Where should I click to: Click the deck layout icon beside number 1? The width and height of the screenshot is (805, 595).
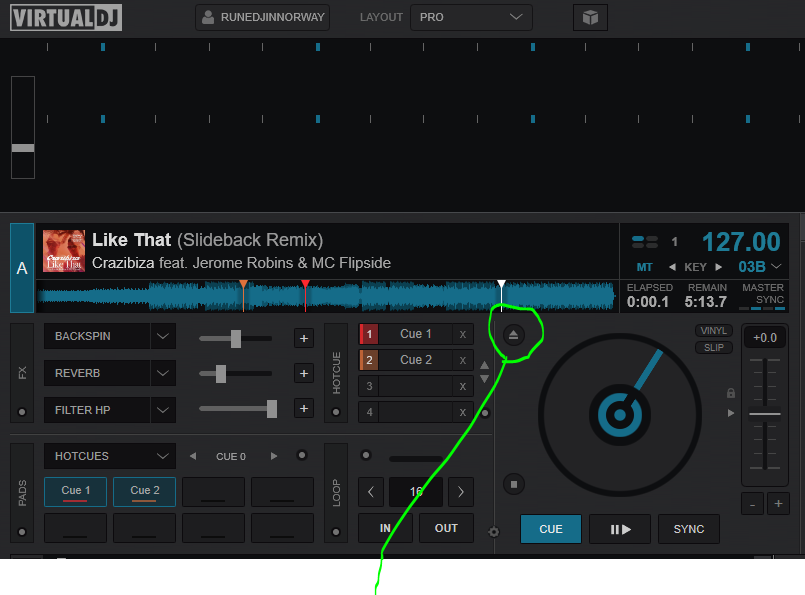[x=645, y=242]
